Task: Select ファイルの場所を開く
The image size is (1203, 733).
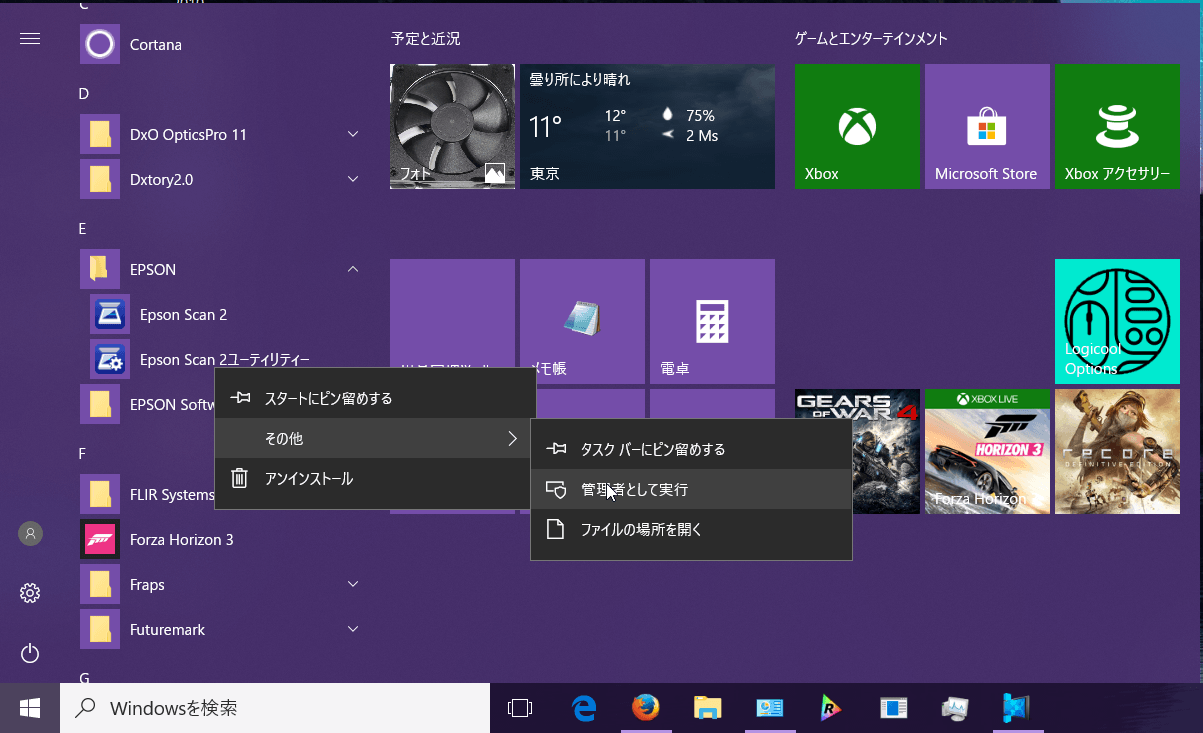Action: click(691, 529)
